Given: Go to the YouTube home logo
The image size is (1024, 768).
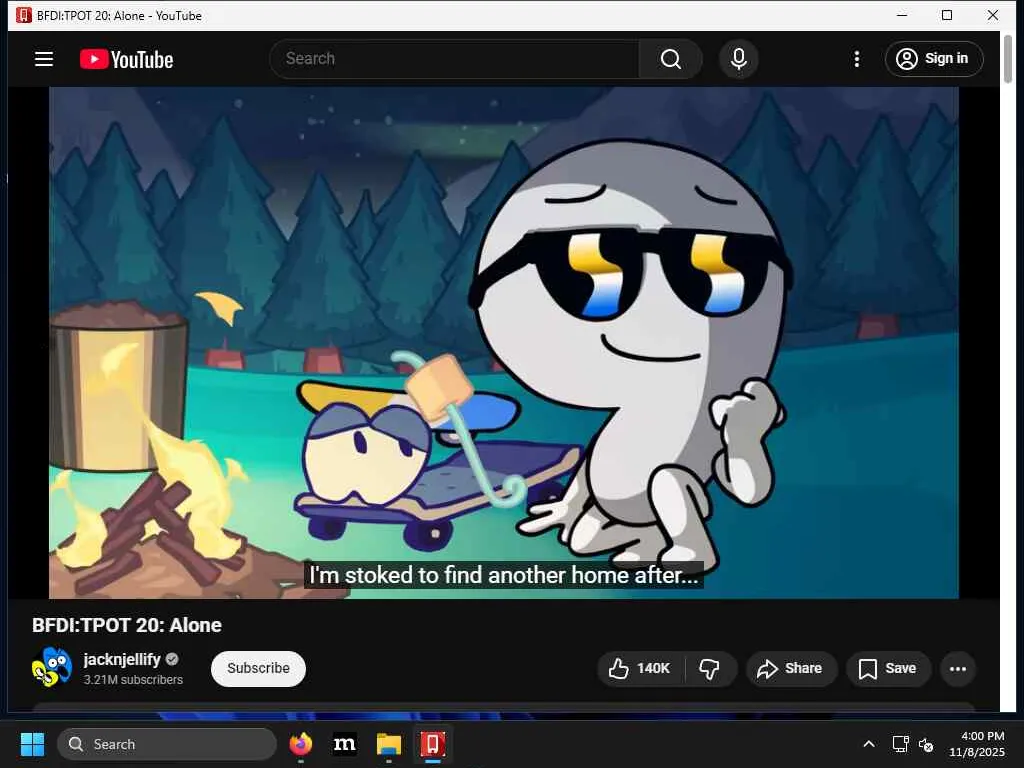Looking at the screenshot, I should (127, 59).
